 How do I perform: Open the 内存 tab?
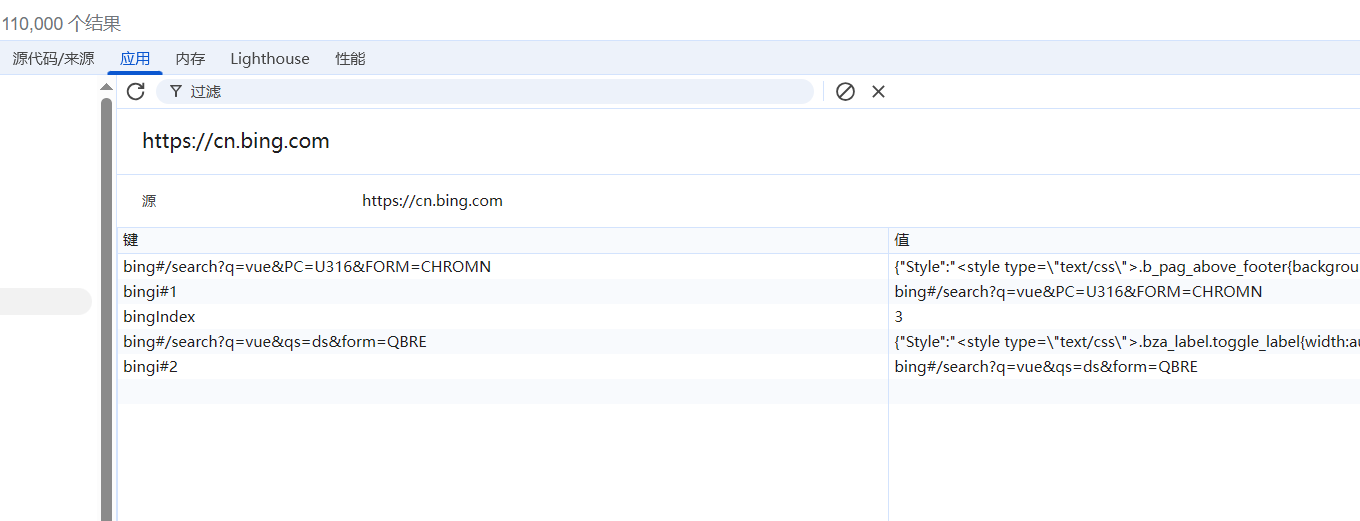[190, 59]
